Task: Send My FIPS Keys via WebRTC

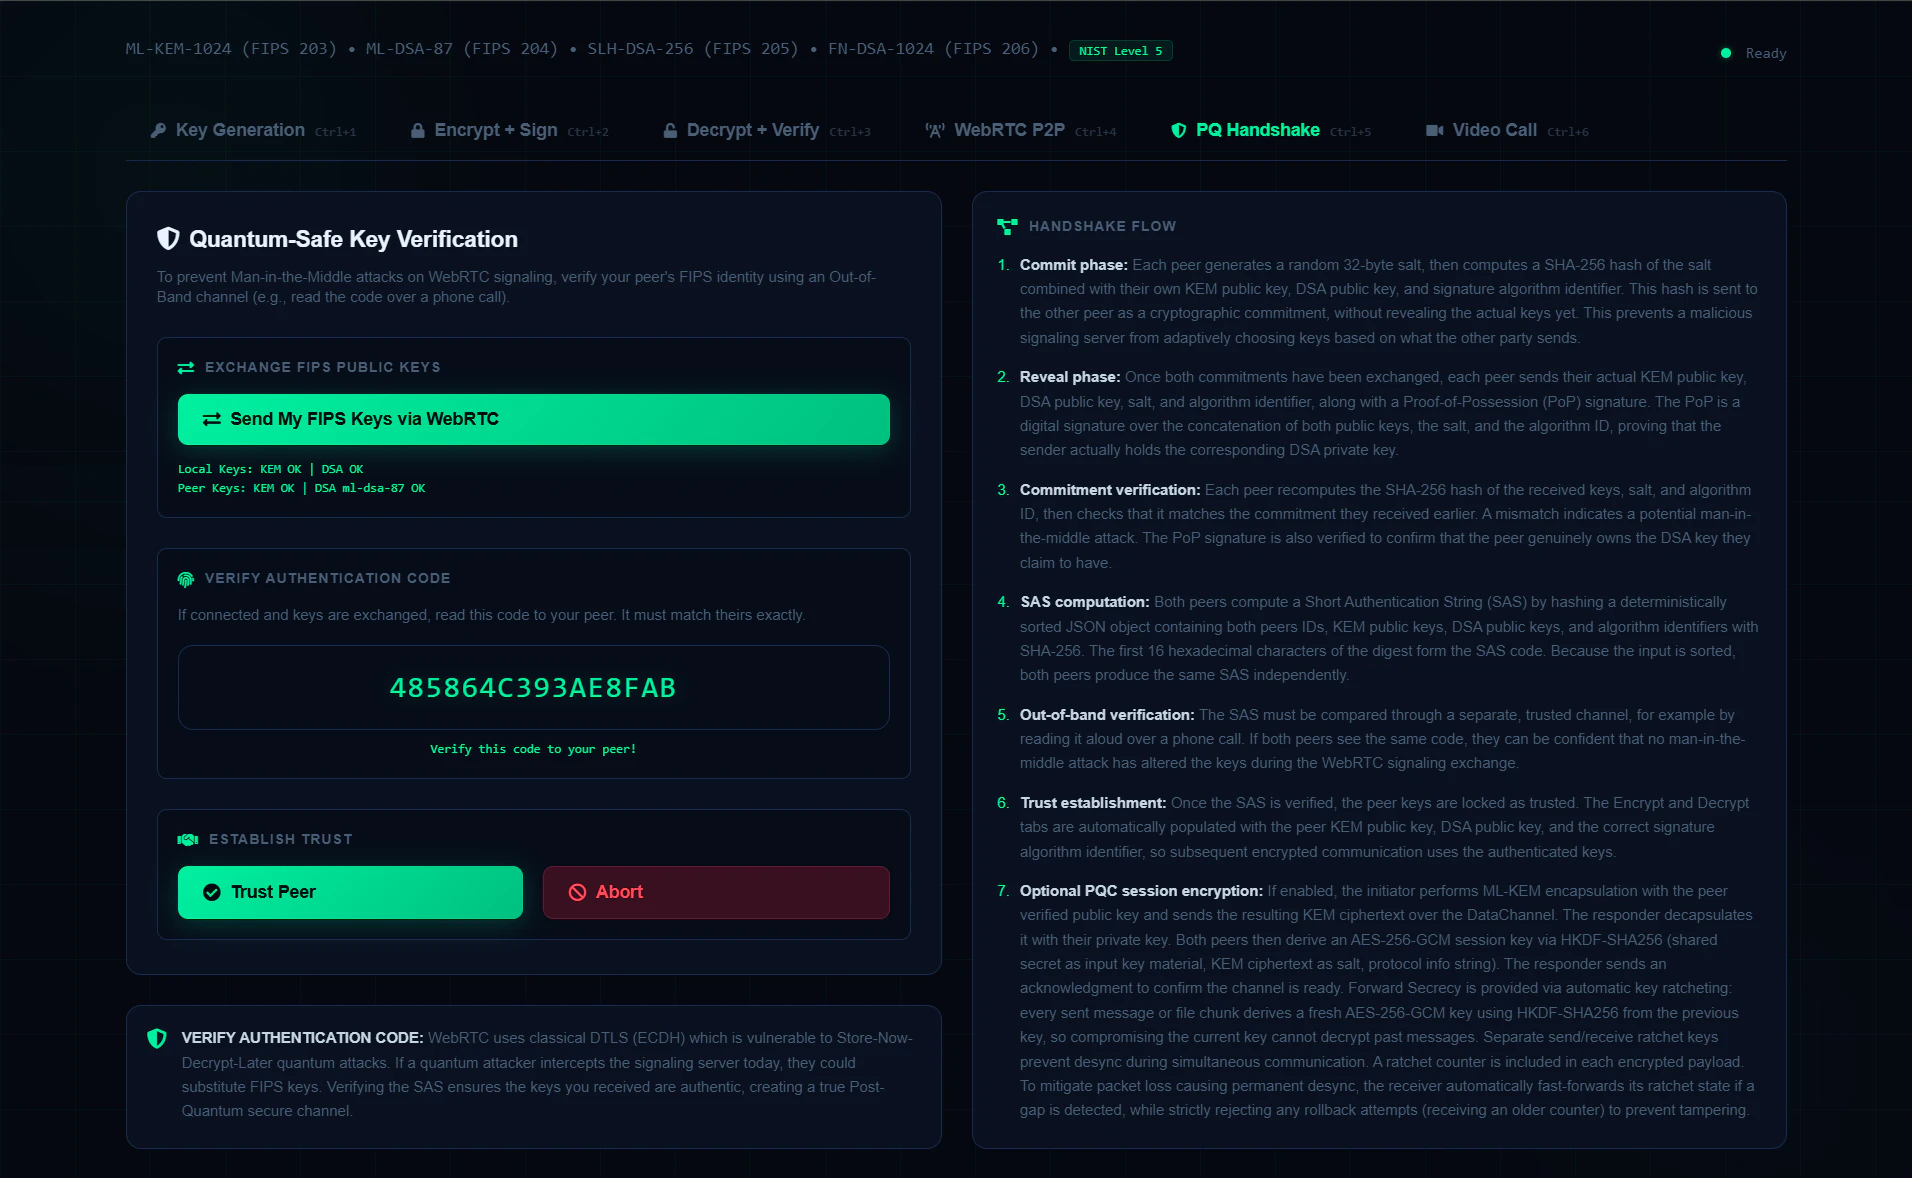Action: (534, 419)
